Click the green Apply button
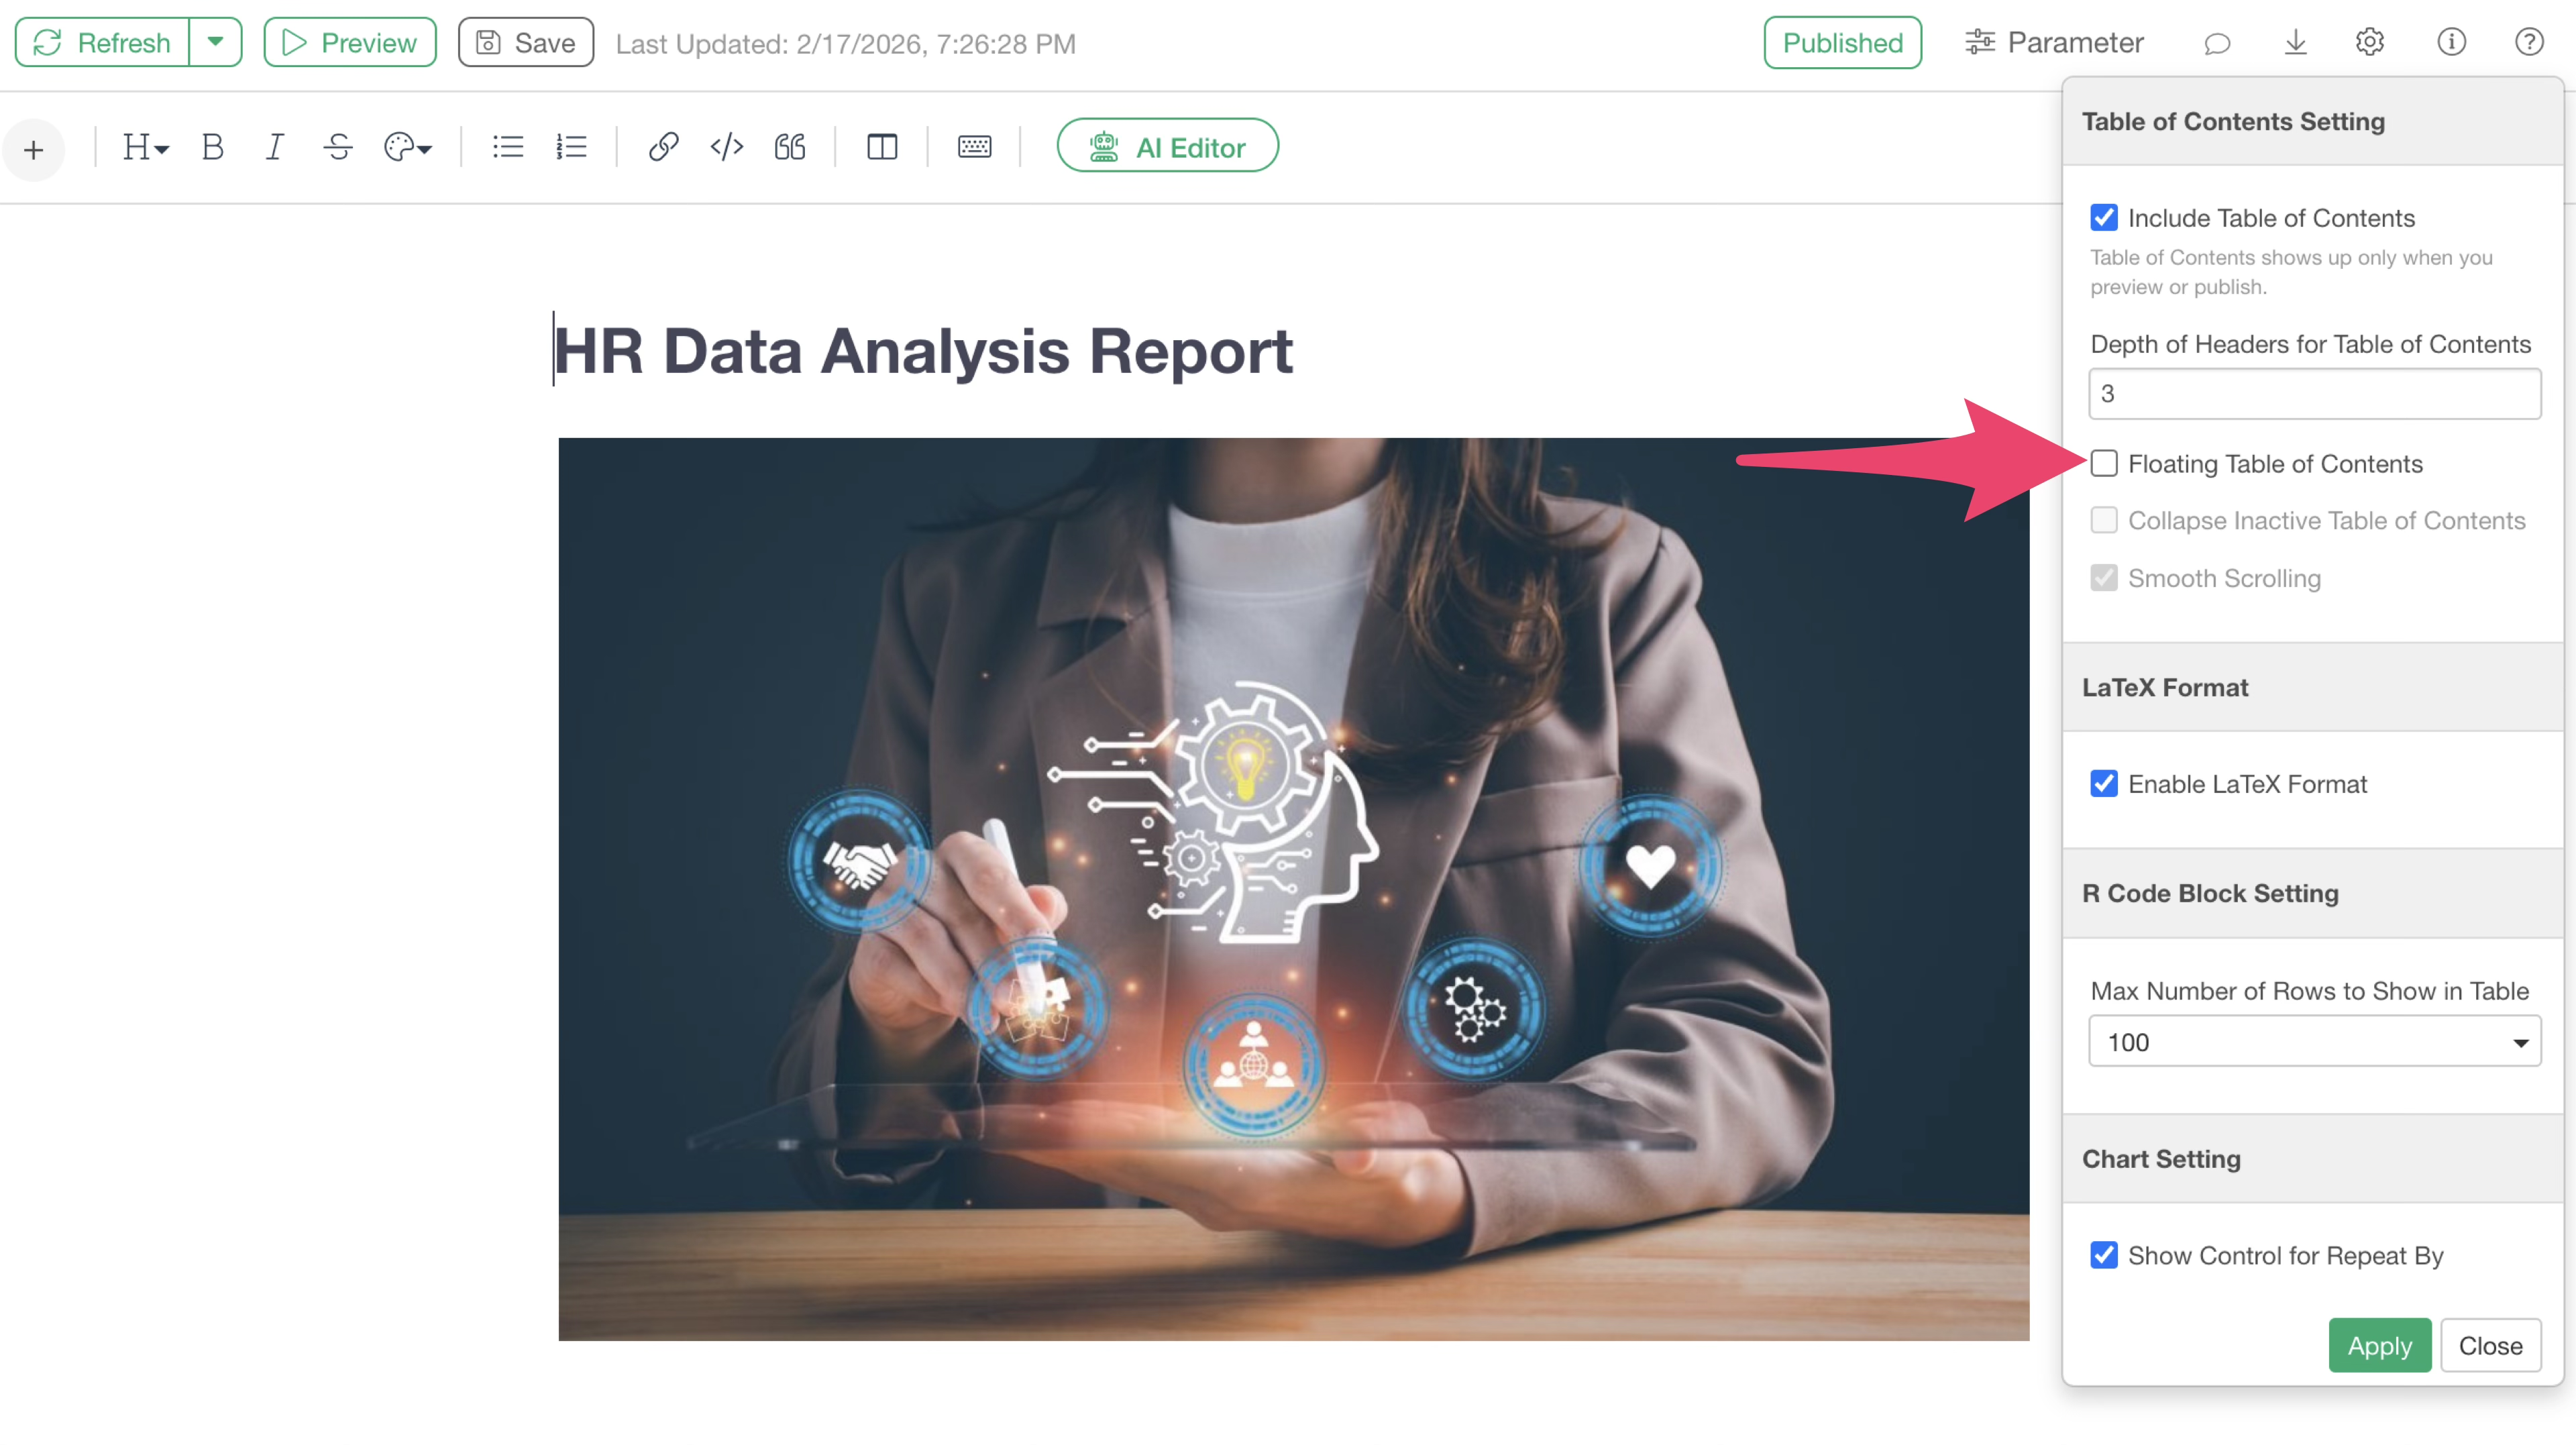Image resolution: width=2576 pixels, height=1445 pixels. [x=2379, y=1346]
